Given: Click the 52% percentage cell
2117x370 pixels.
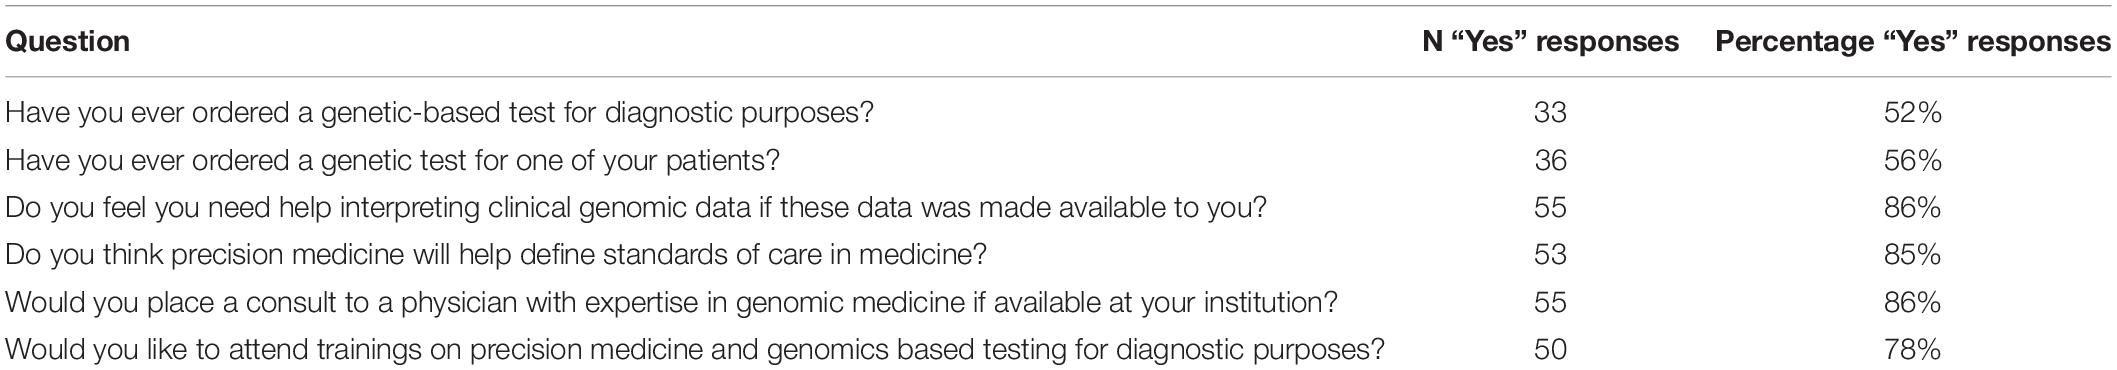Looking at the screenshot, I should click(x=1912, y=113).
